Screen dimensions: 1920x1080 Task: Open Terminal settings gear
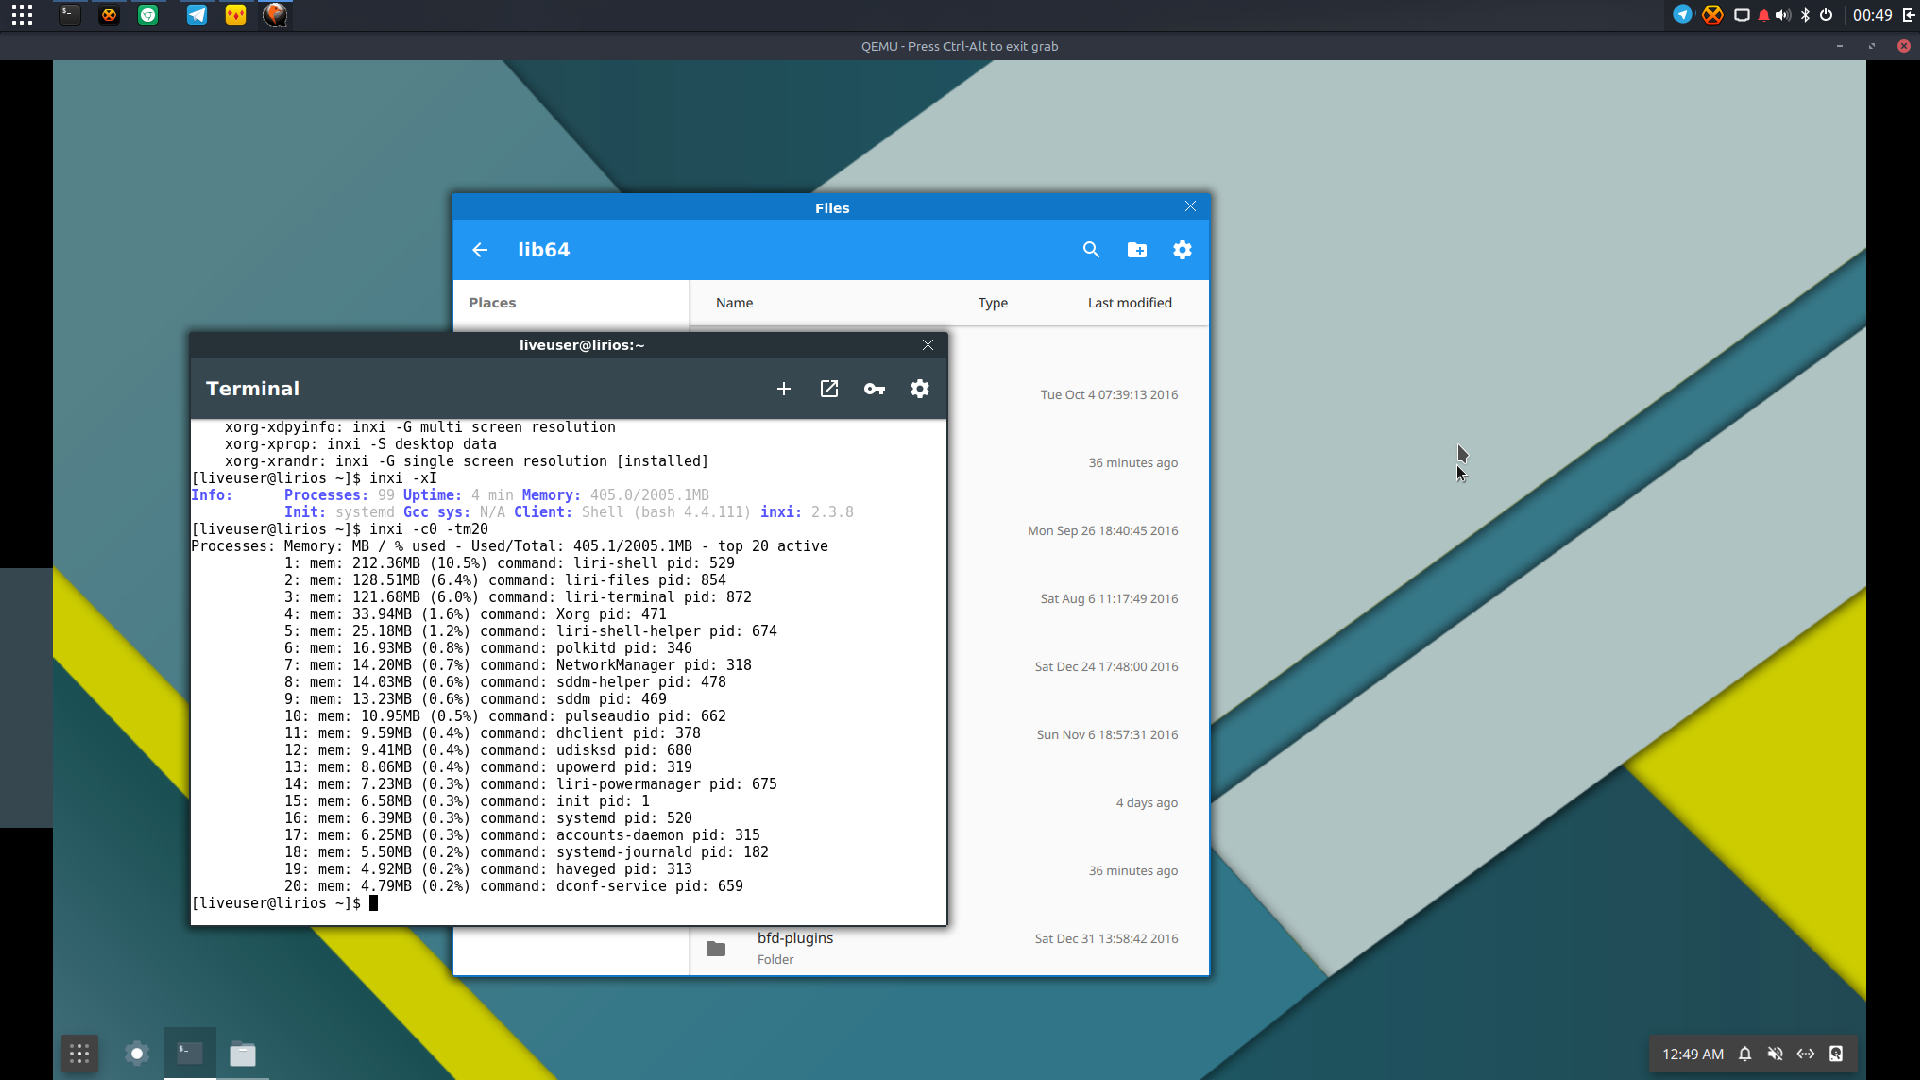click(920, 389)
